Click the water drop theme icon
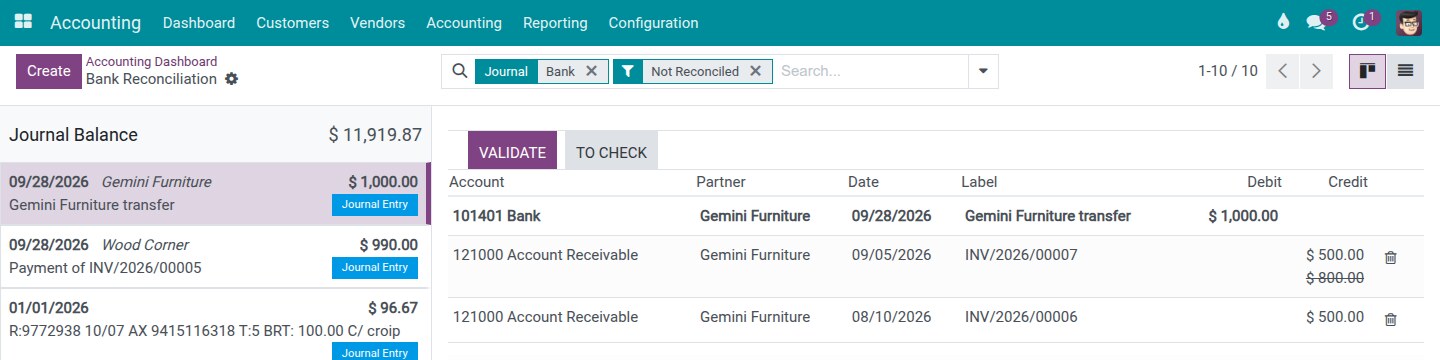 click(x=1284, y=22)
